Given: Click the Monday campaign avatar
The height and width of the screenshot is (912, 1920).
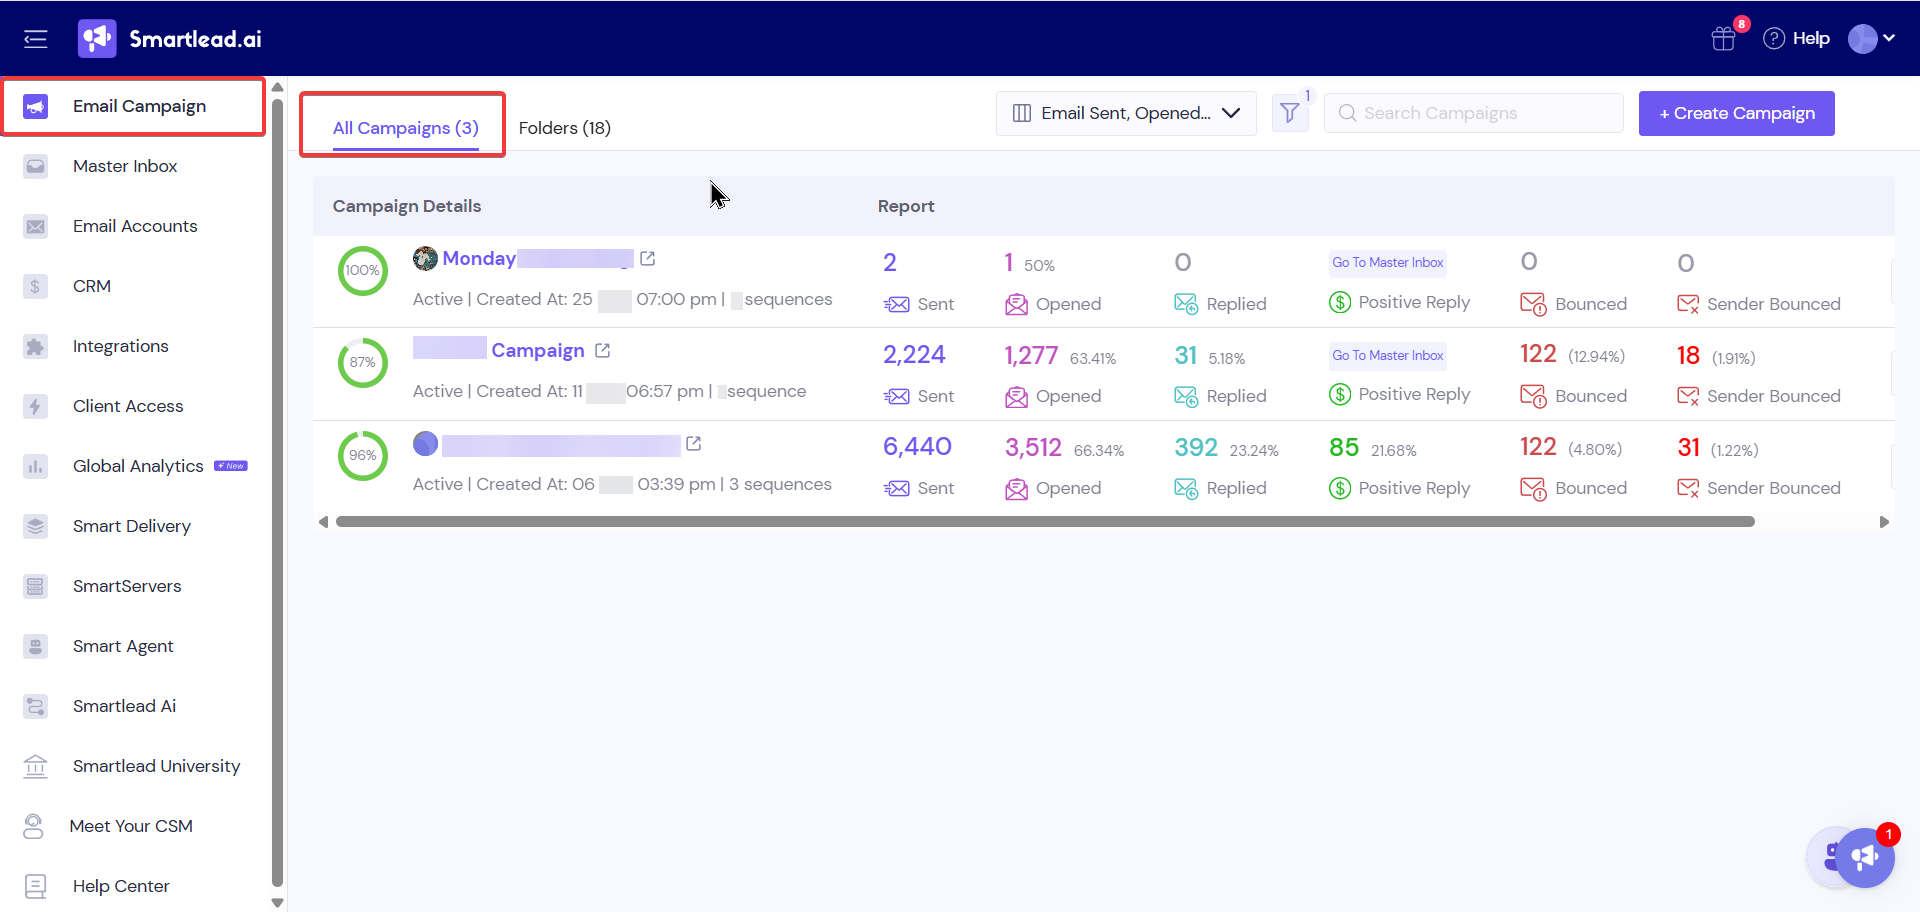Looking at the screenshot, I should [425, 258].
